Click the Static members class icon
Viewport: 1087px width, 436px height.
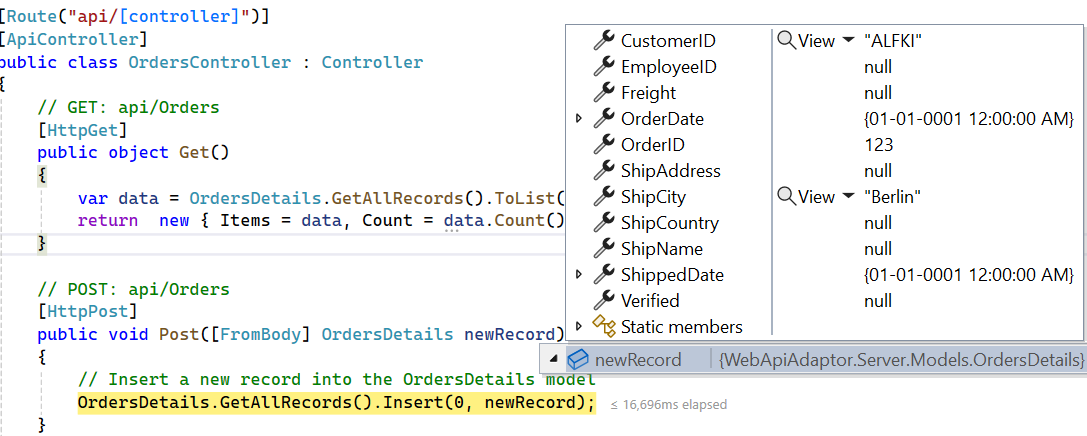pyautogui.click(x=603, y=326)
